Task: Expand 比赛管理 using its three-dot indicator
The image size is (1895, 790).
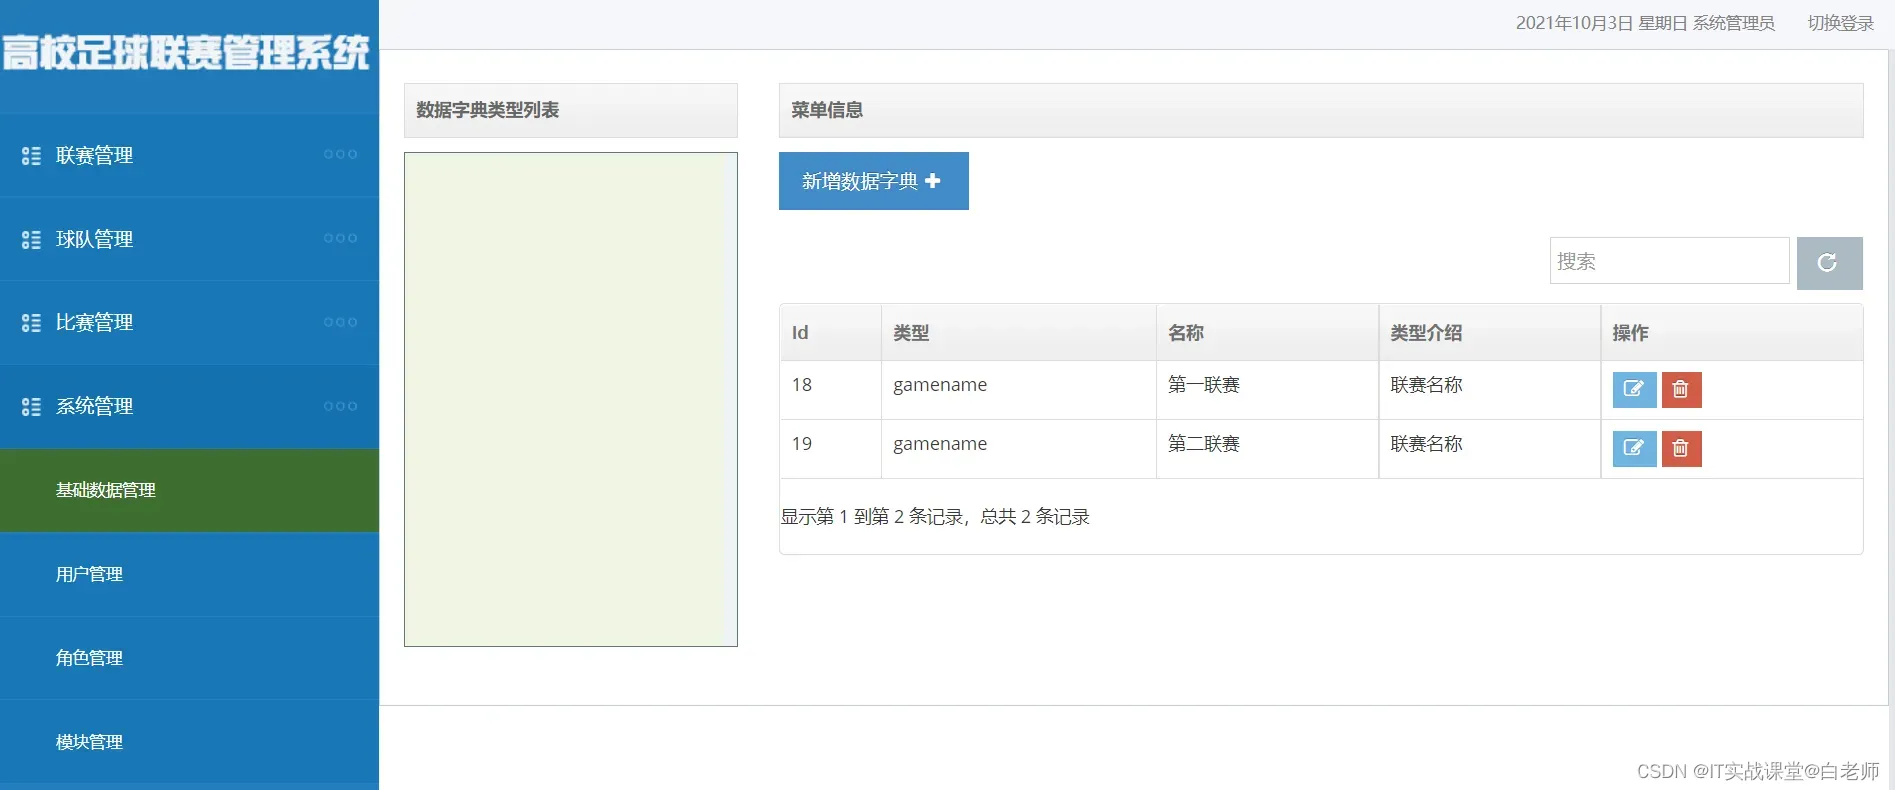Action: point(340,322)
